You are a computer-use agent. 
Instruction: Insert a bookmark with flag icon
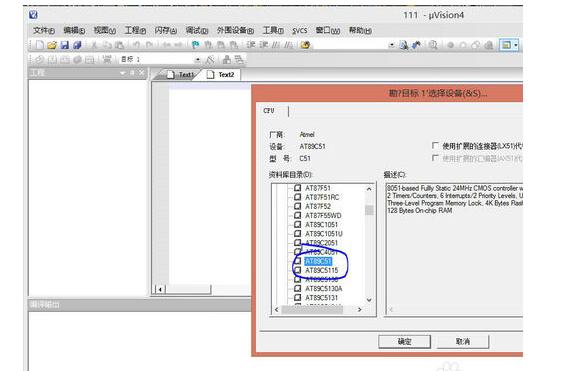pos(195,45)
